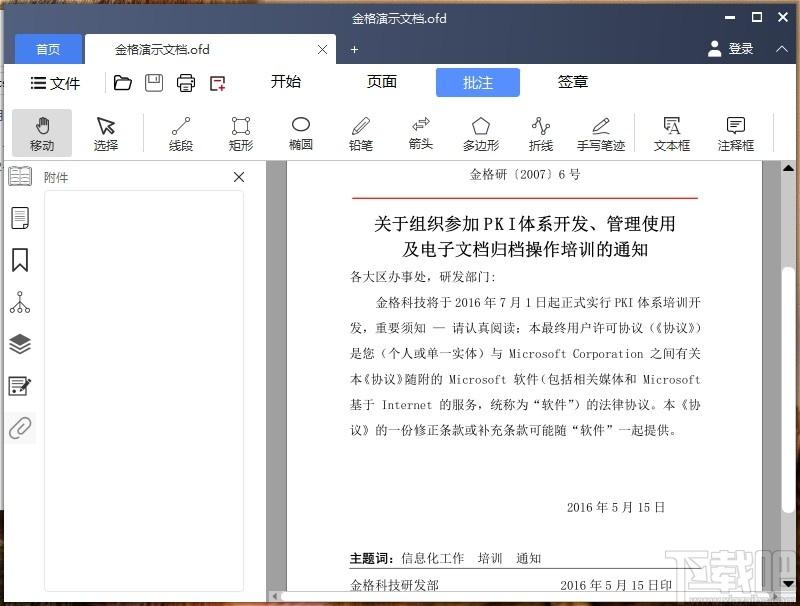800x606 pixels.
Task: Print the document using printer icon
Action: pos(186,82)
